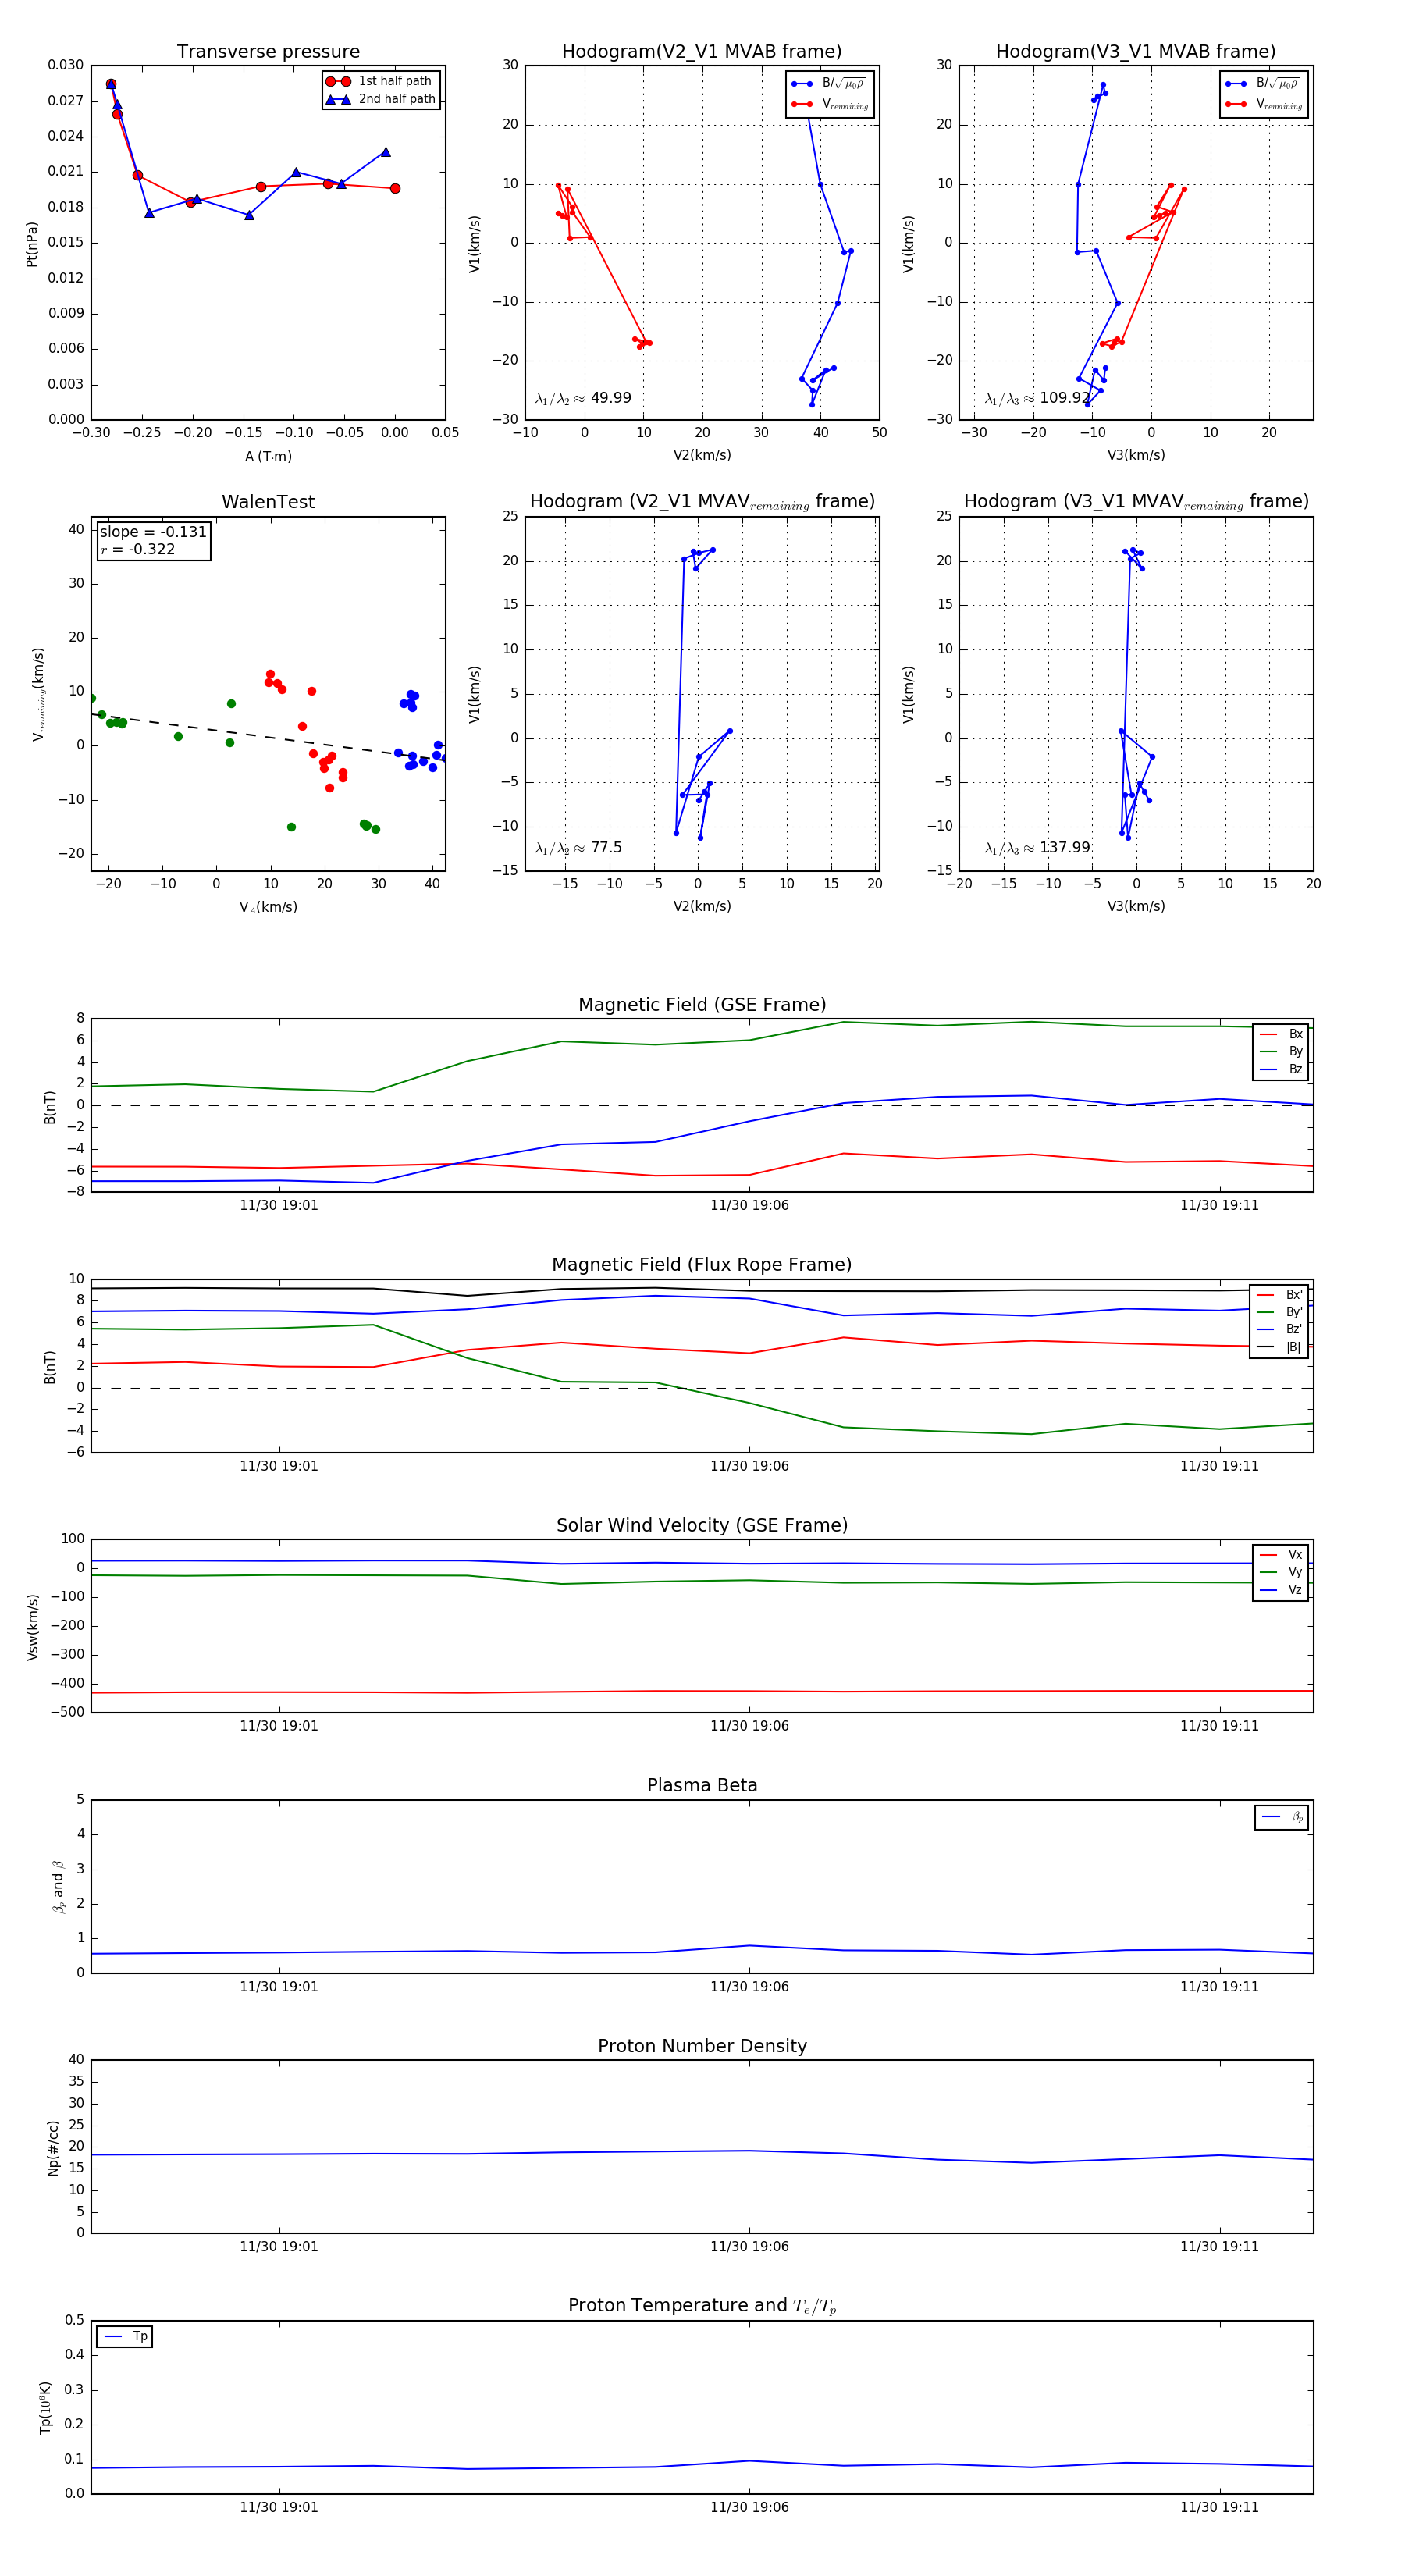Click the 'By' legend entry in GSE magnetic plot
The height and width of the screenshot is (2576, 1405).
pyautogui.click(x=1281, y=1051)
